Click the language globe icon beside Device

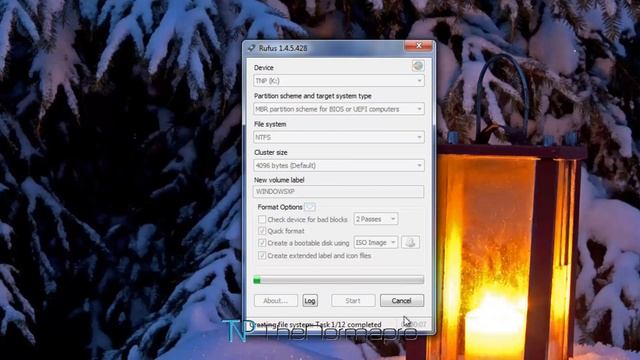(417, 66)
